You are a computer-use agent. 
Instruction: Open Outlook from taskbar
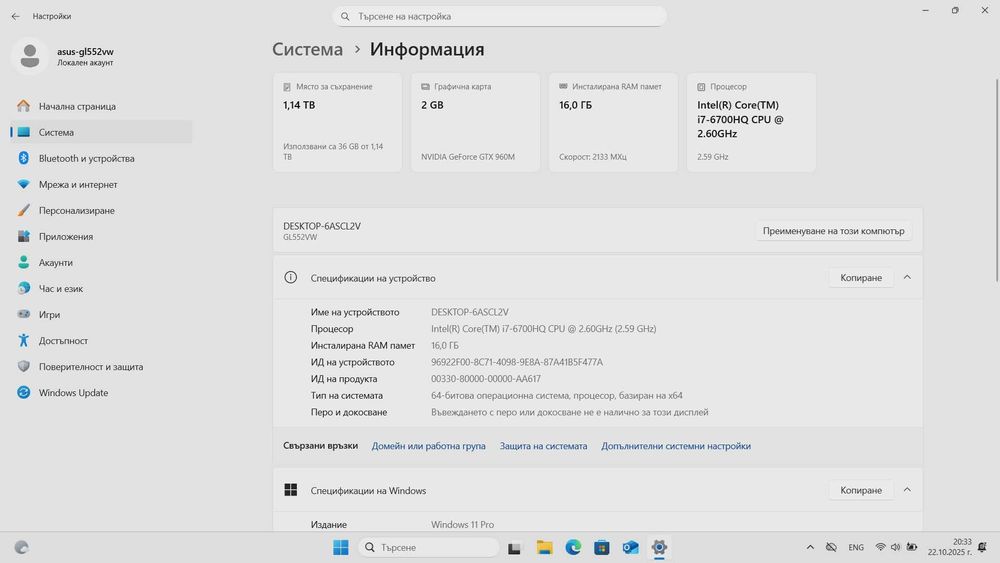[630, 547]
